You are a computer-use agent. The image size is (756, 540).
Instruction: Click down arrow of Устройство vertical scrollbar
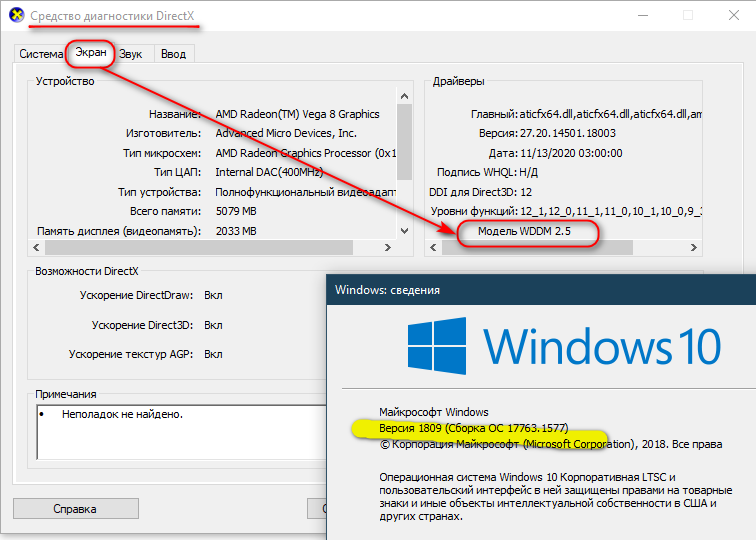coord(405,231)
